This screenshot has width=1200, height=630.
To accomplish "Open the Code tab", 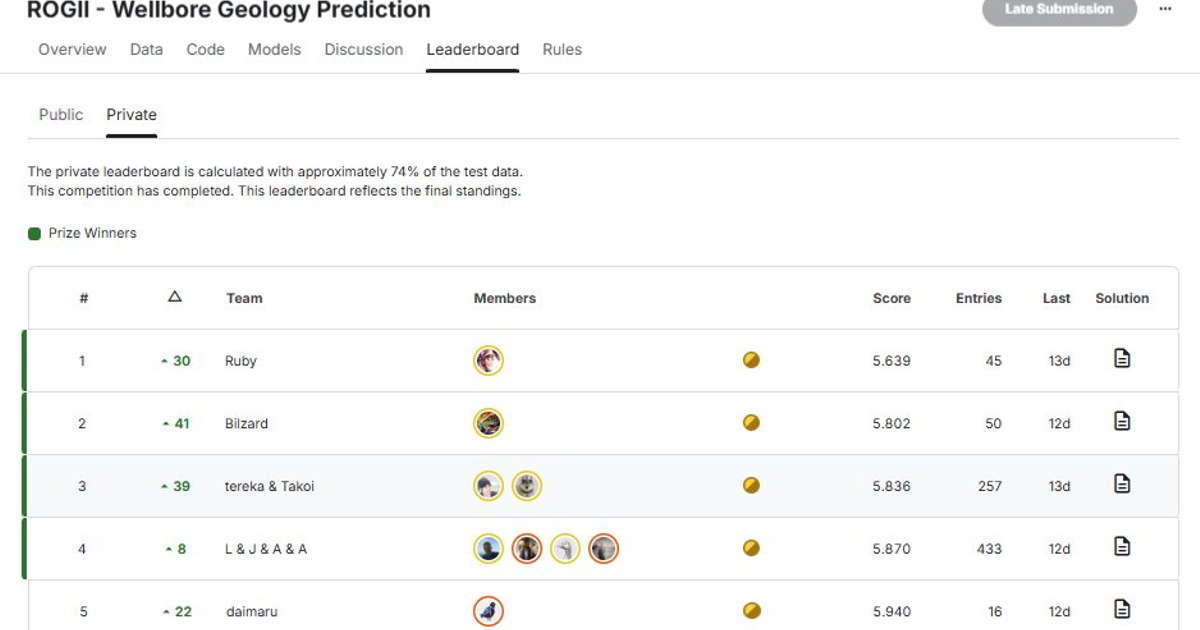I will tap(205, 49).
